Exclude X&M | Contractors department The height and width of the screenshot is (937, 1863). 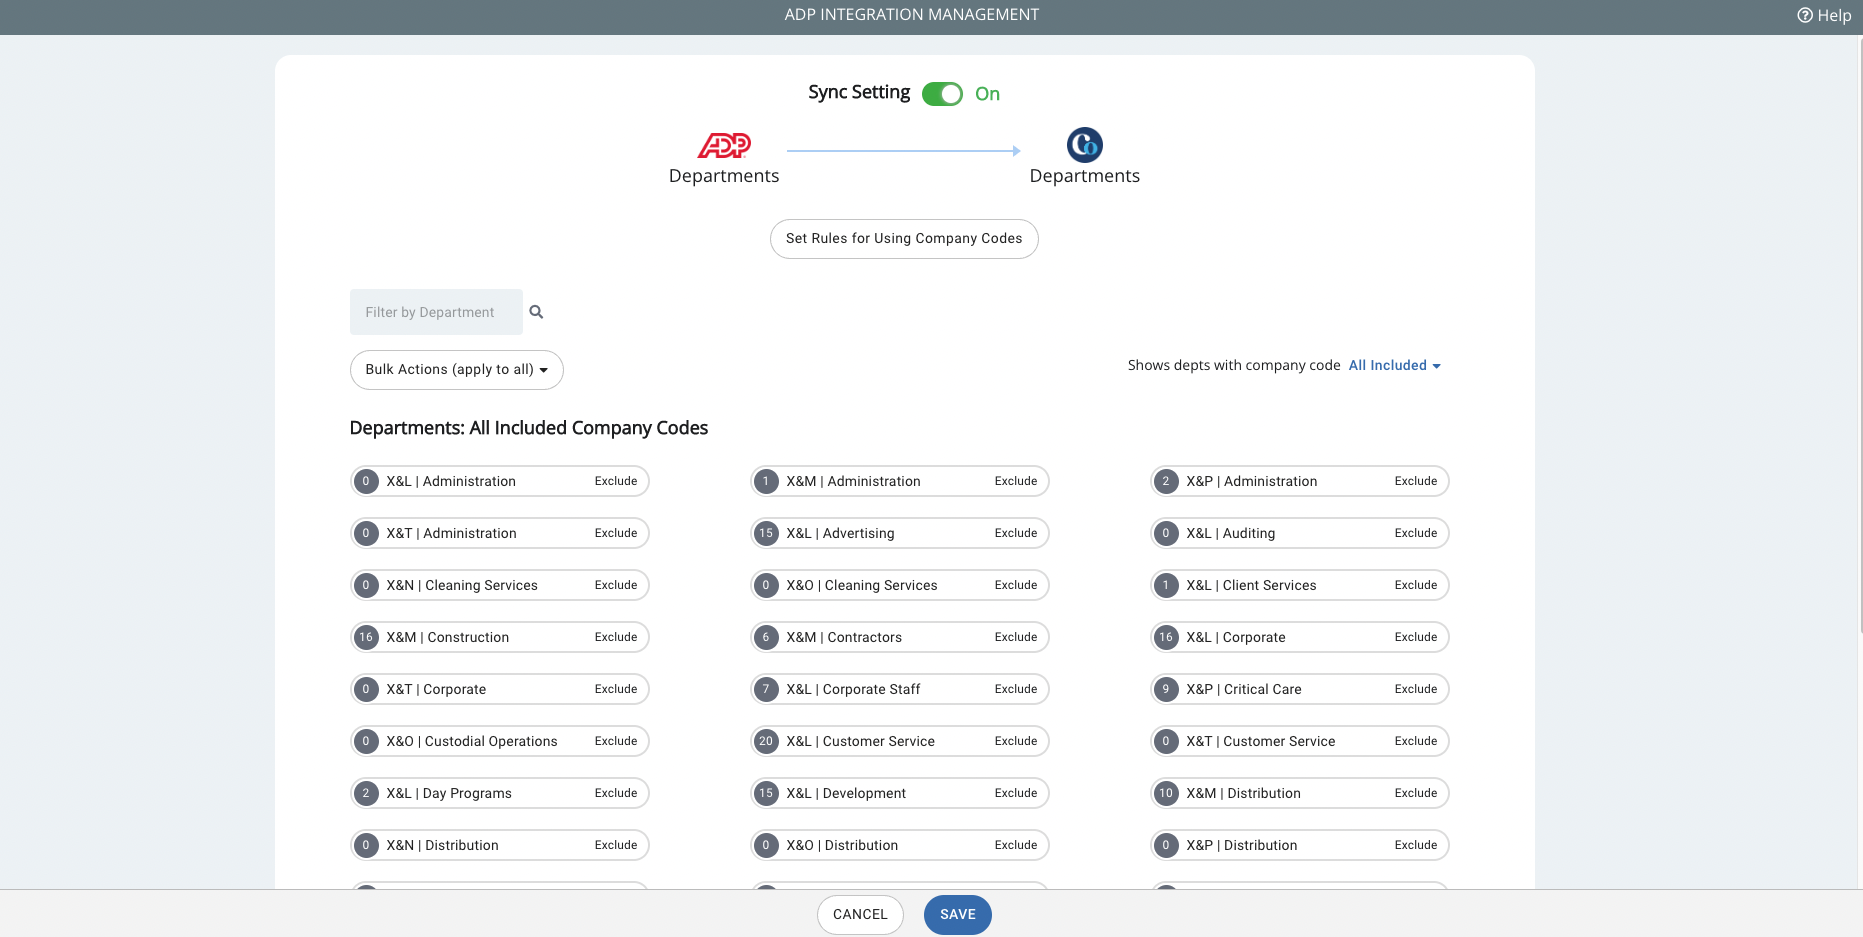[x=1016, y=637]
